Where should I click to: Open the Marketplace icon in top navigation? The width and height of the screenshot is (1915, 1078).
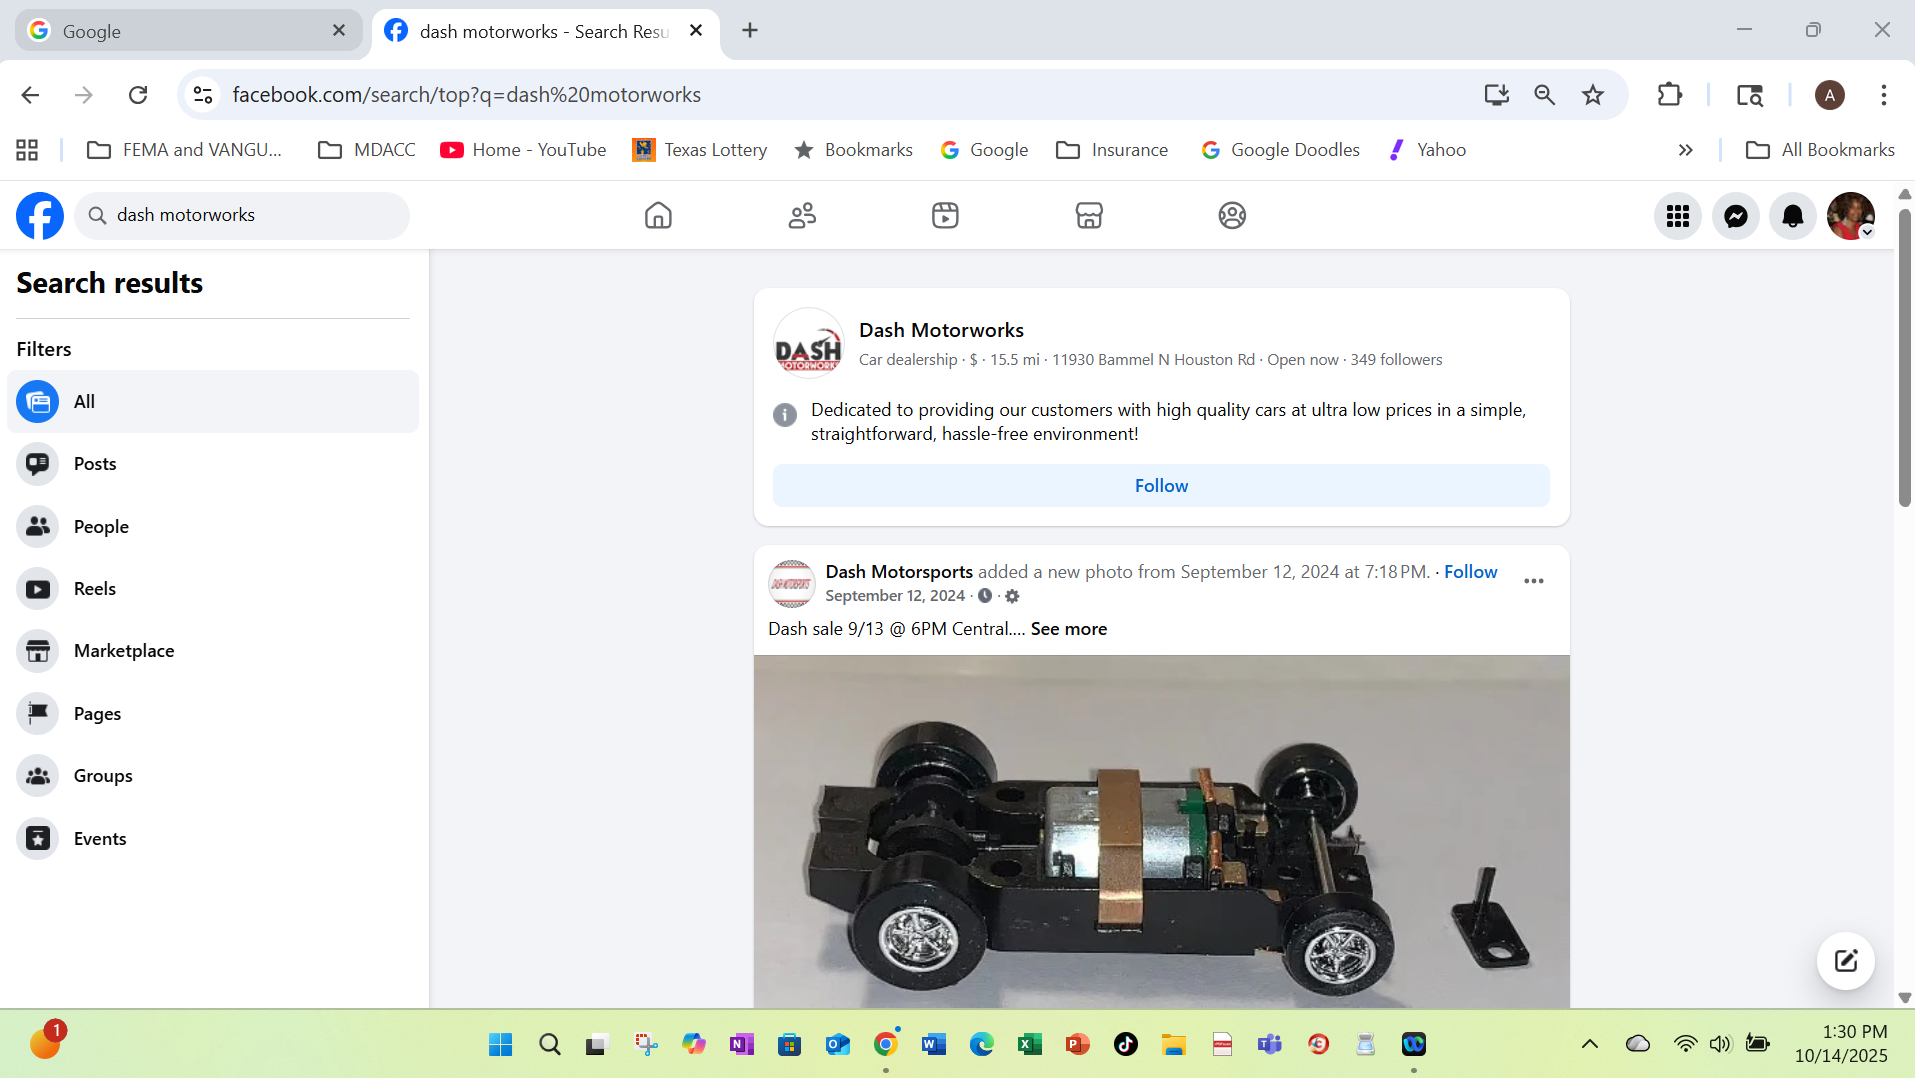coord(1088,216)
